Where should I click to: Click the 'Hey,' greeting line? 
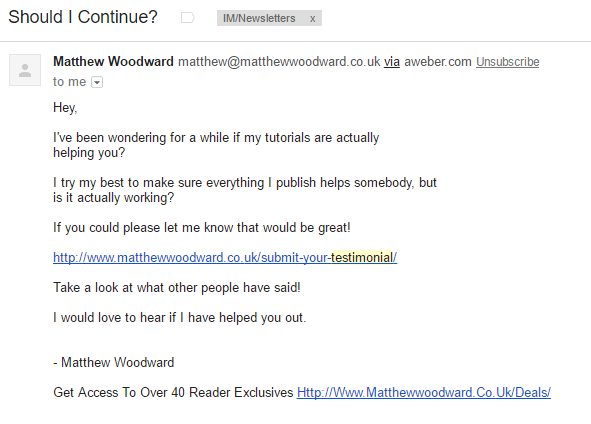[65, 108]
